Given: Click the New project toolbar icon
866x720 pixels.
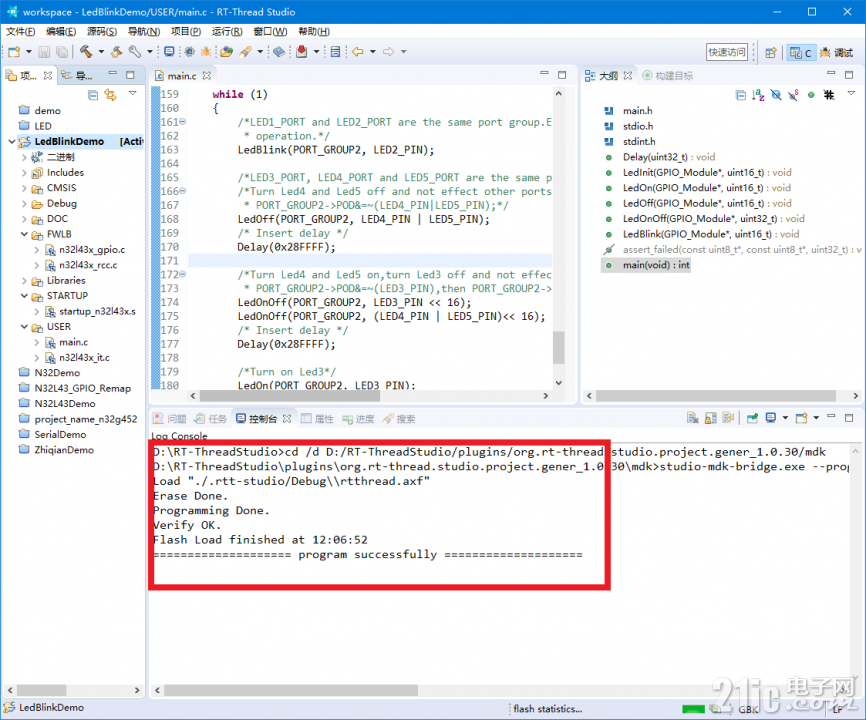Looking at the screenshot, I should (x=14, y=52).
